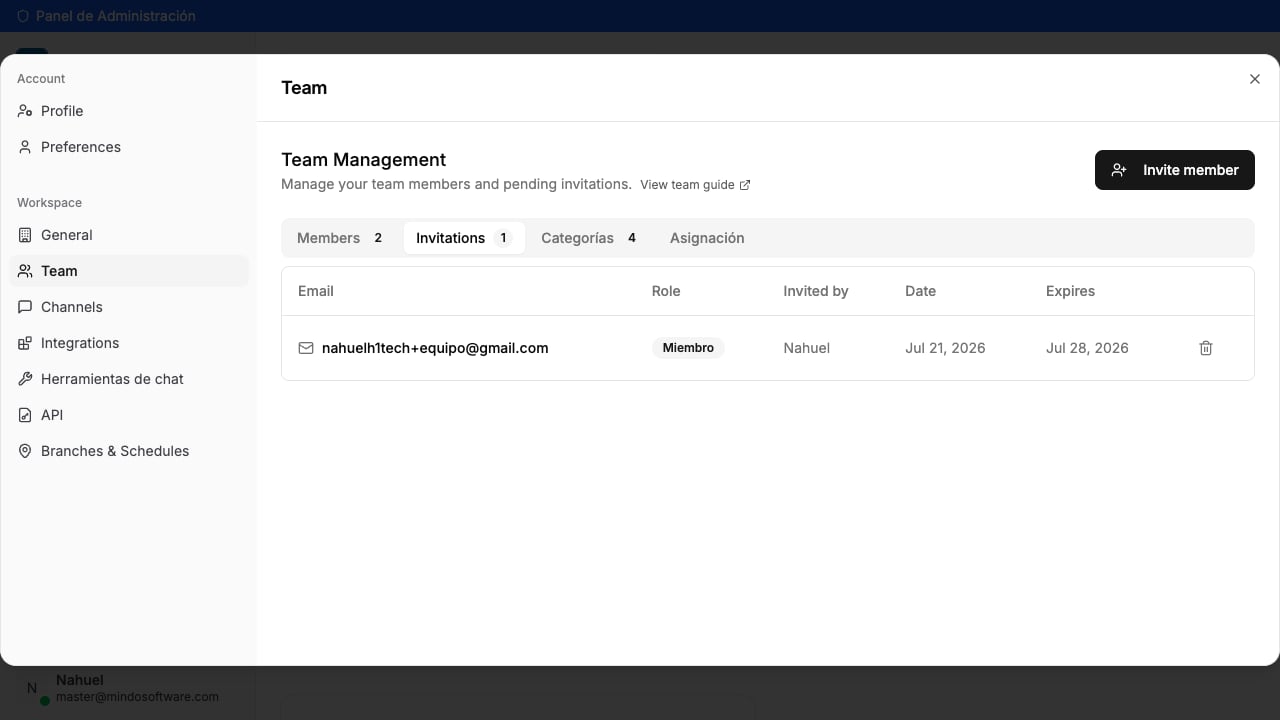The width and height of the screenshot is (1280, 720).
Task: Click the General building icon
Action: click(25, 235)
